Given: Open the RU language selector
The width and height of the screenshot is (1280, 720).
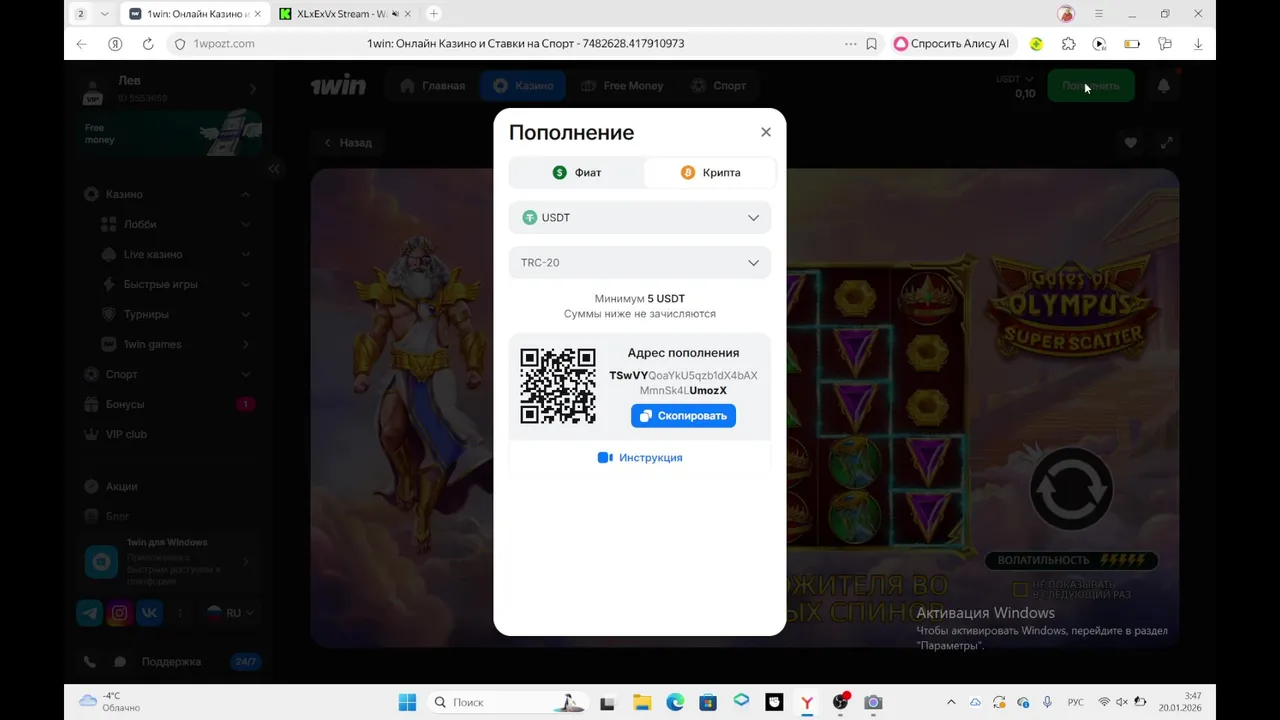Looking at the screenshot, I should (230, 613).
